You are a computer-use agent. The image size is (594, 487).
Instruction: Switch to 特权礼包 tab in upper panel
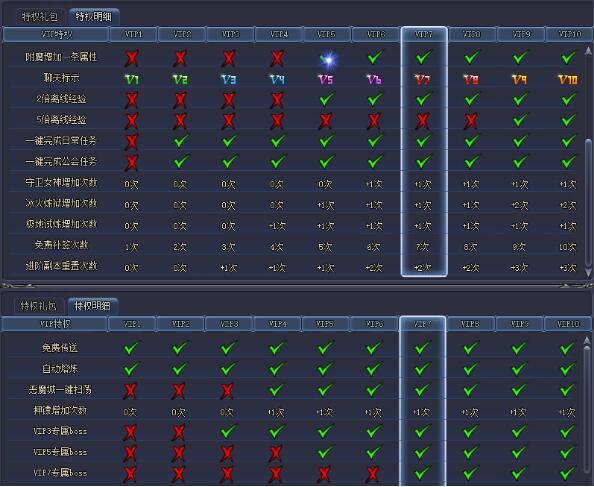point(40,17)
